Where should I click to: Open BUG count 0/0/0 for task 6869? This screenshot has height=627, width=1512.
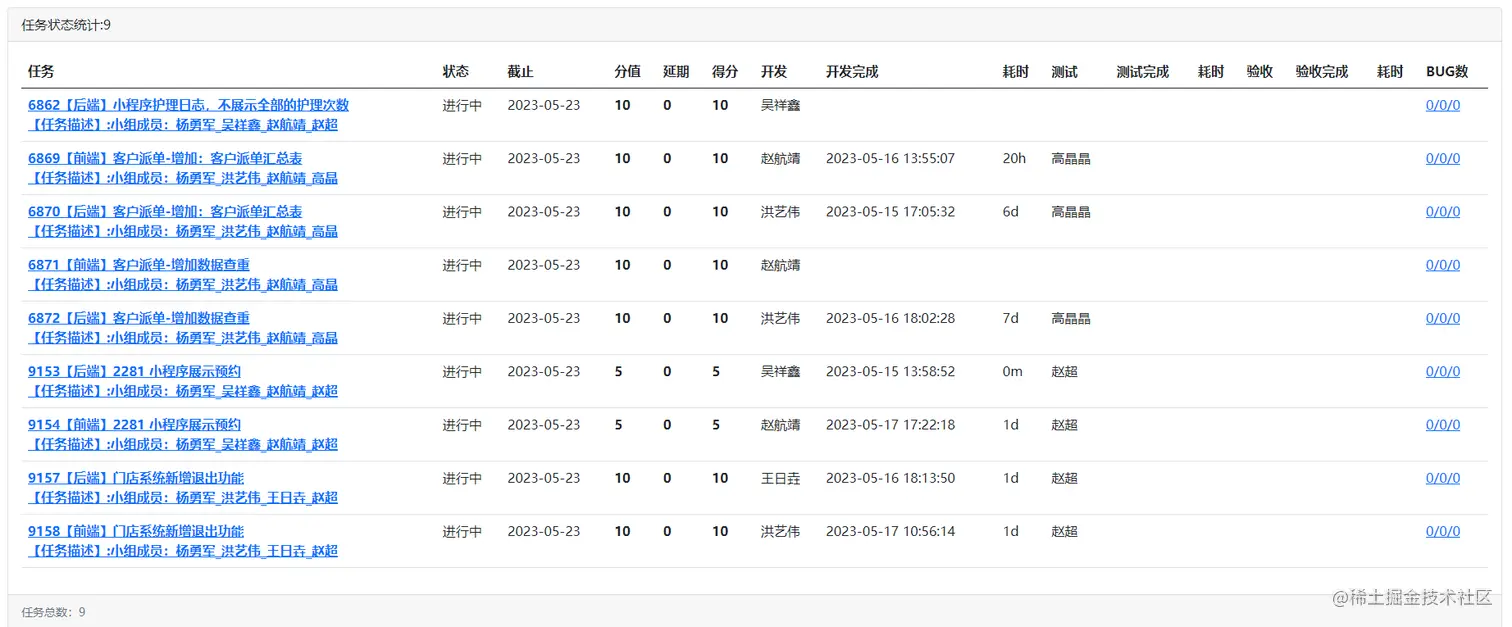tap(1443, 158)
